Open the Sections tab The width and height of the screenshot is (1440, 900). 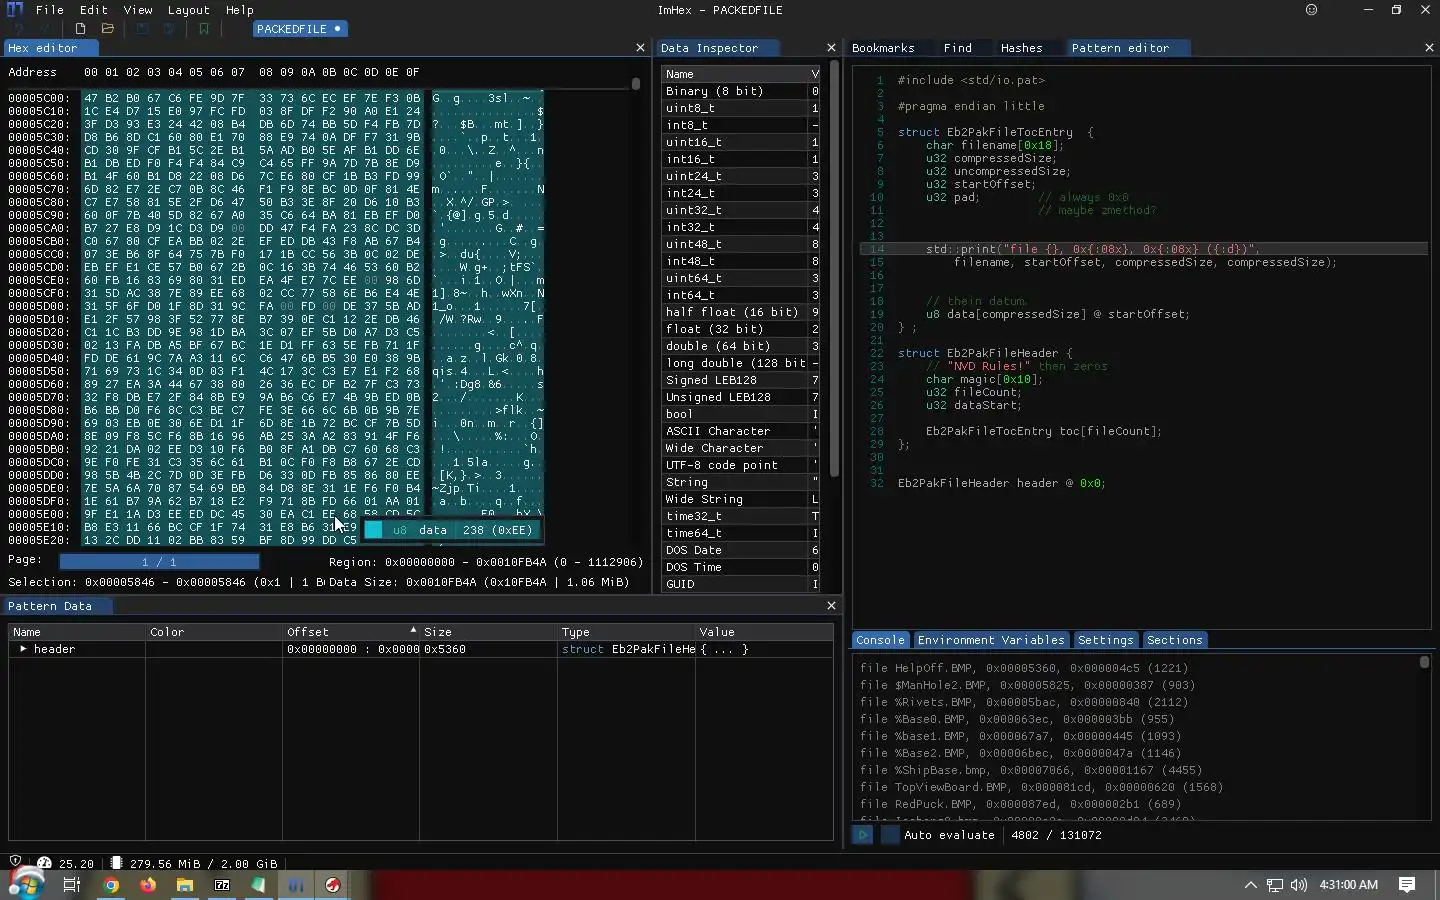click(1174, 640)
